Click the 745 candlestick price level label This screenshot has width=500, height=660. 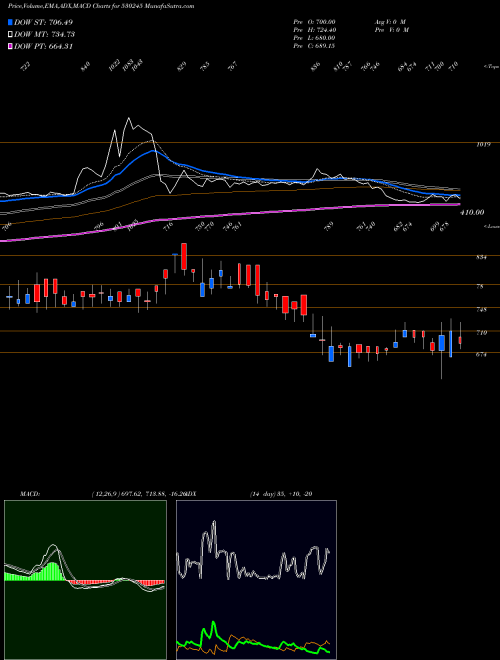(481, 309)
